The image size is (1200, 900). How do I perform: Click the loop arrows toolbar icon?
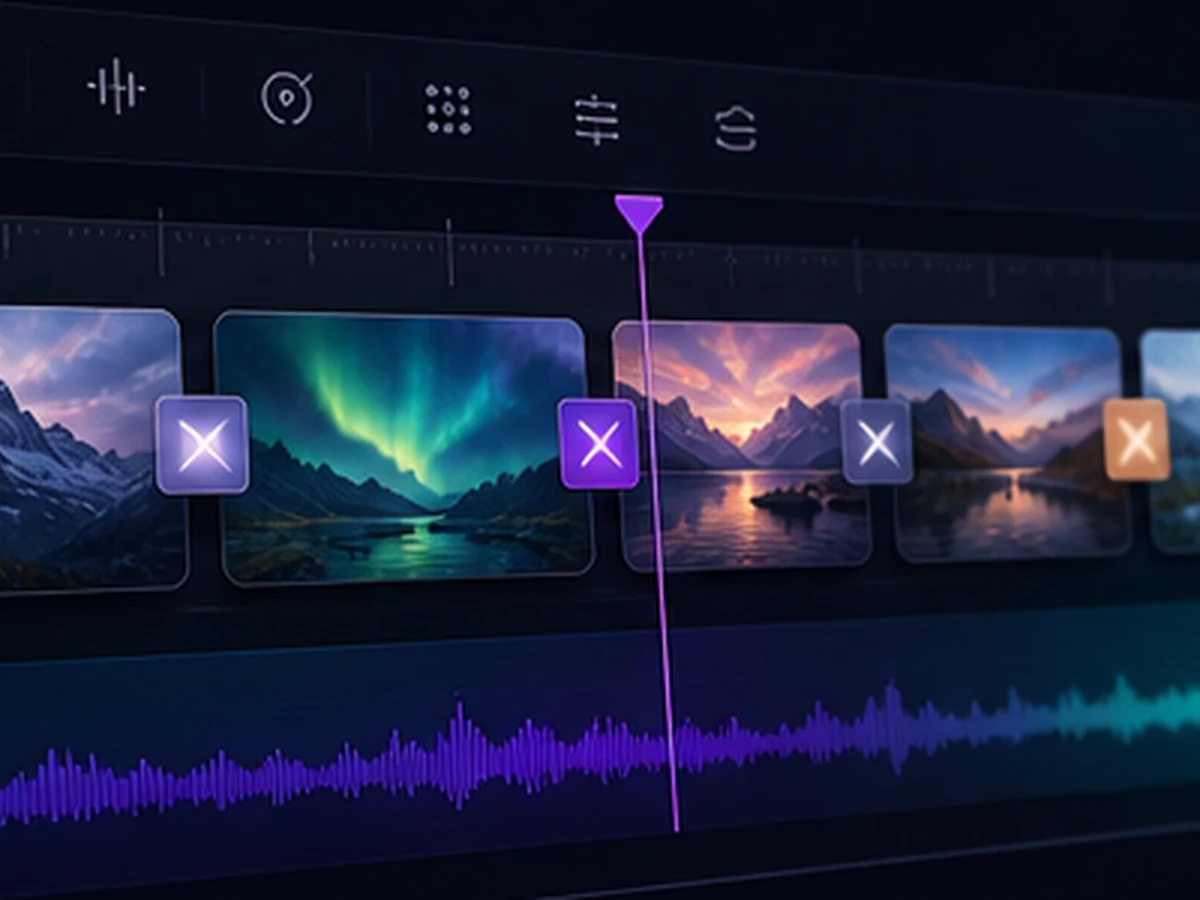pyautogui.click(x=736, y=129)
